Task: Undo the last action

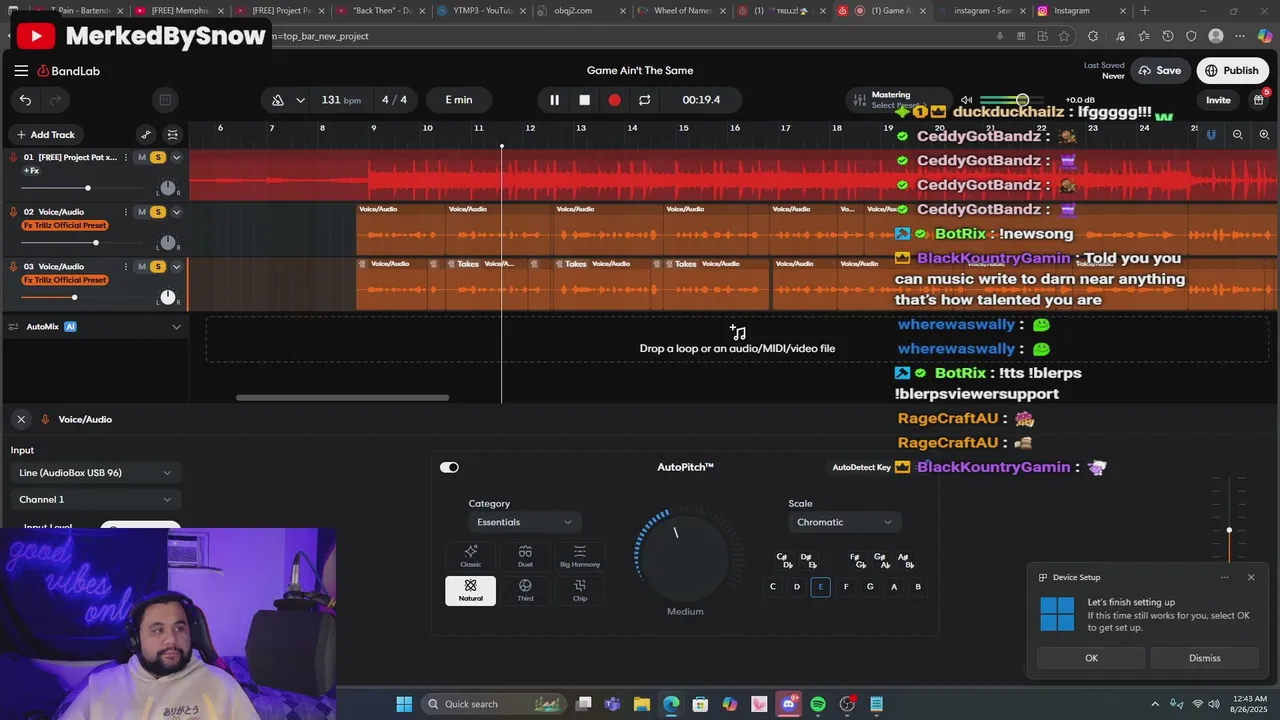Action: tap(25, 100)
